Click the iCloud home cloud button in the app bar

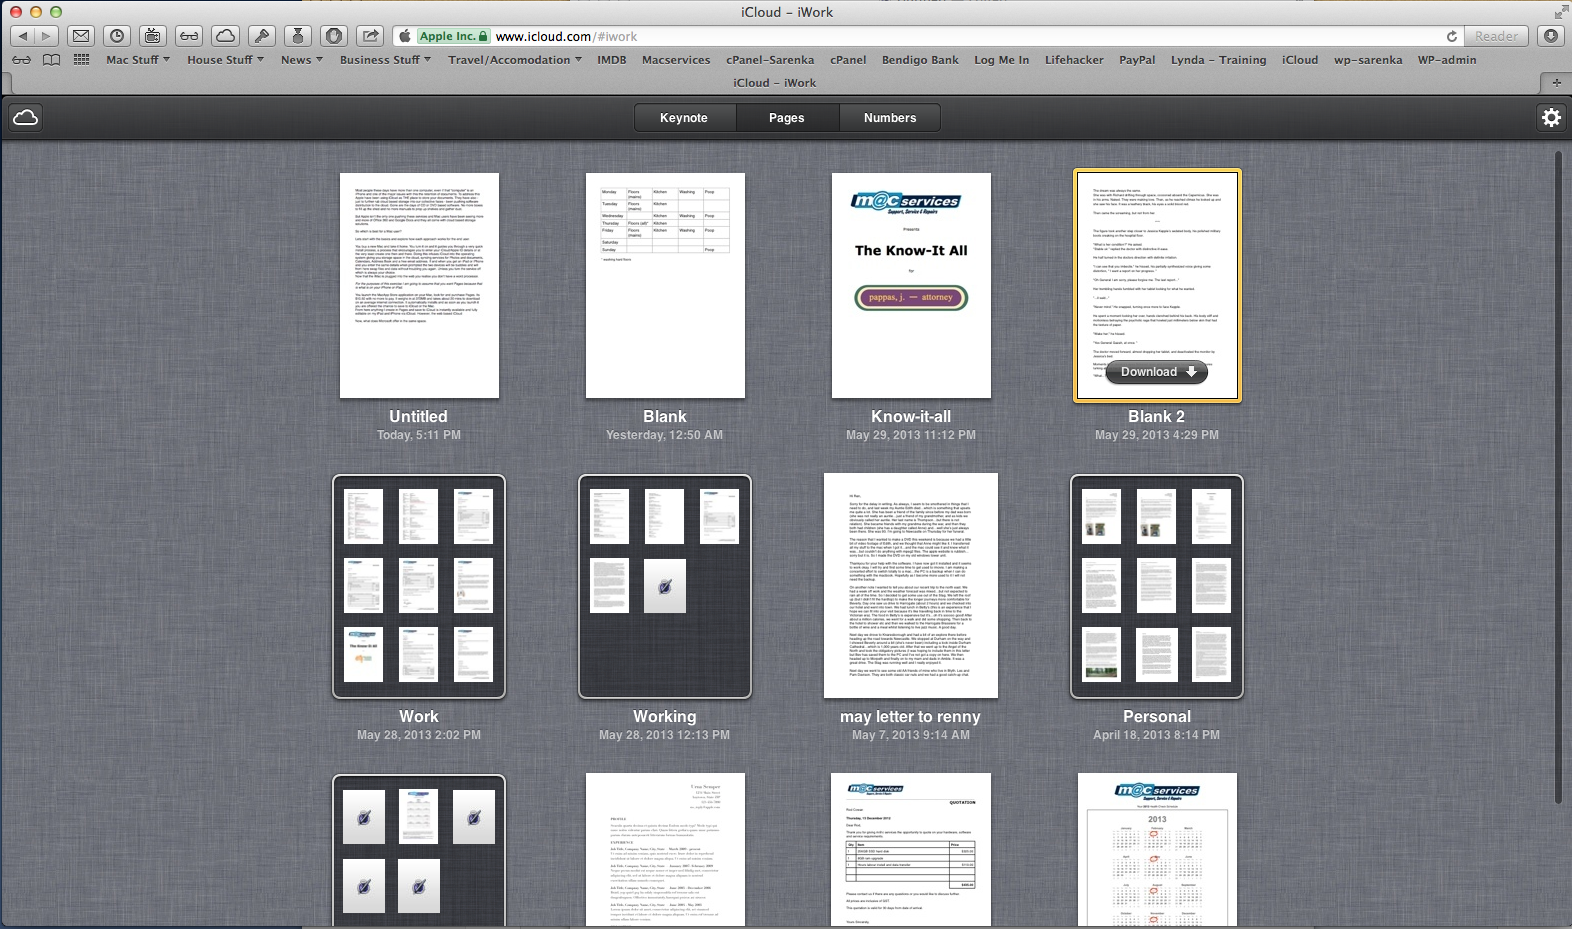tap(26, 118)
